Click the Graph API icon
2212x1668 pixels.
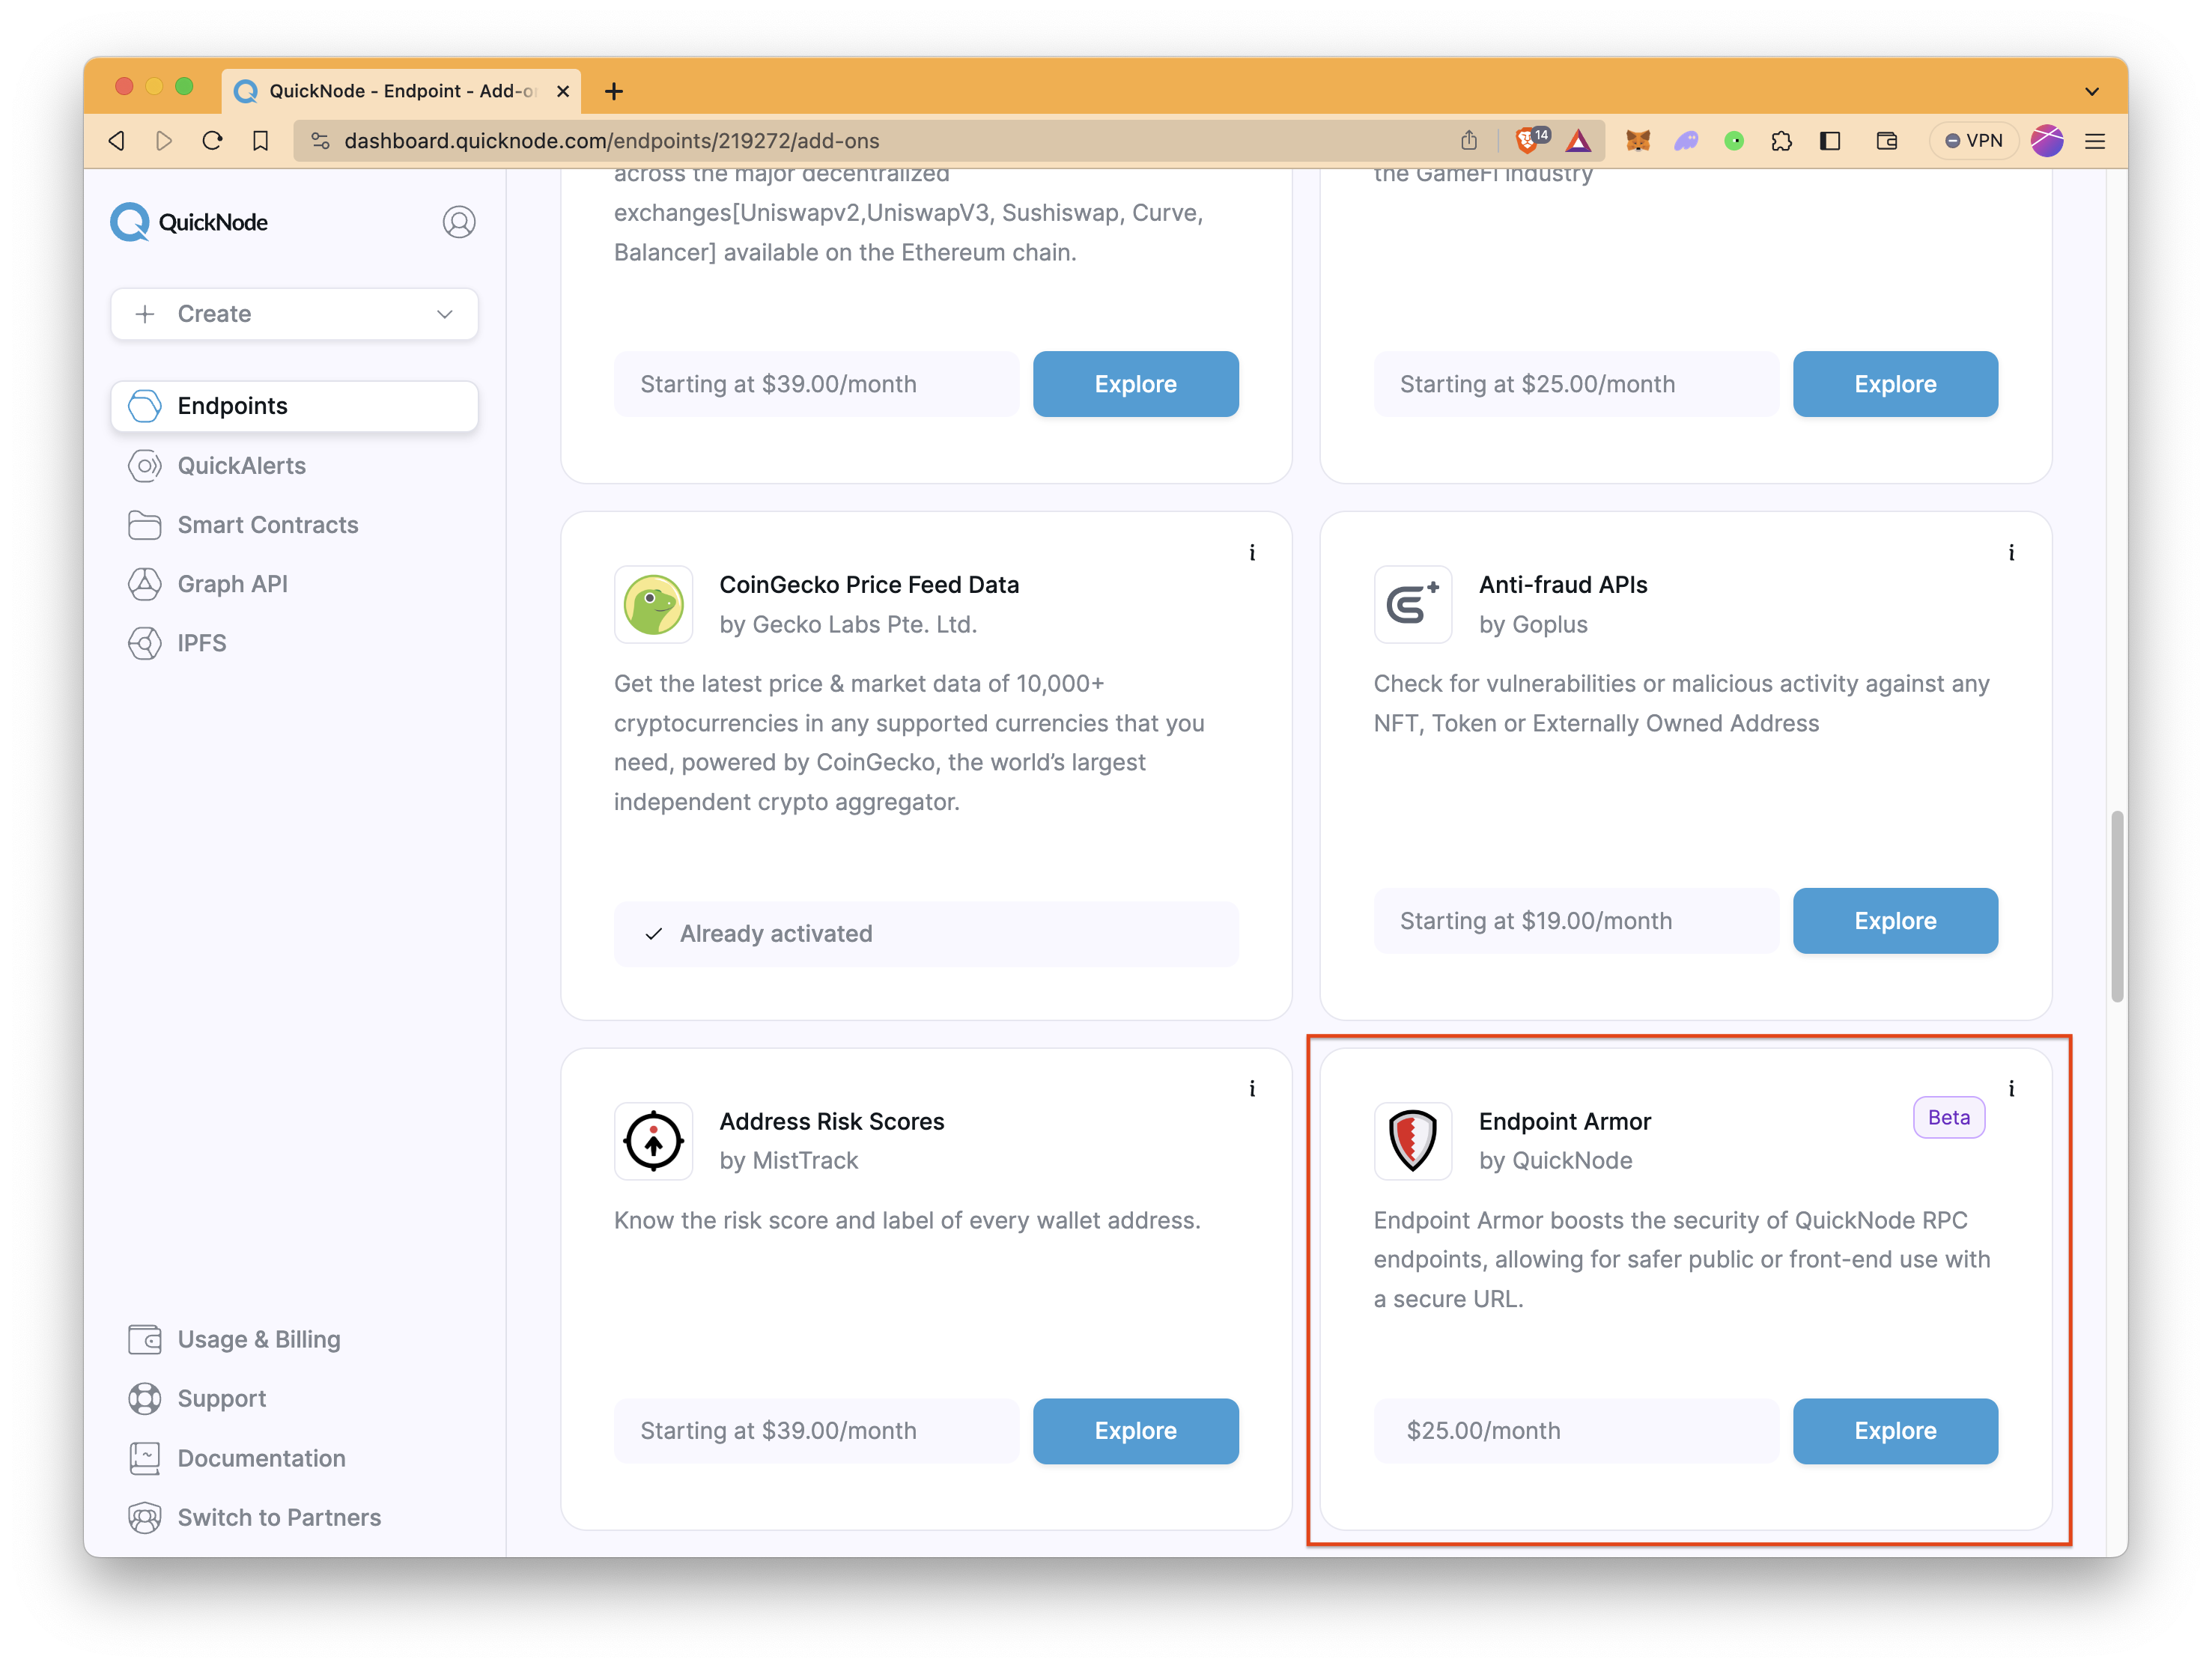[145, 584]
